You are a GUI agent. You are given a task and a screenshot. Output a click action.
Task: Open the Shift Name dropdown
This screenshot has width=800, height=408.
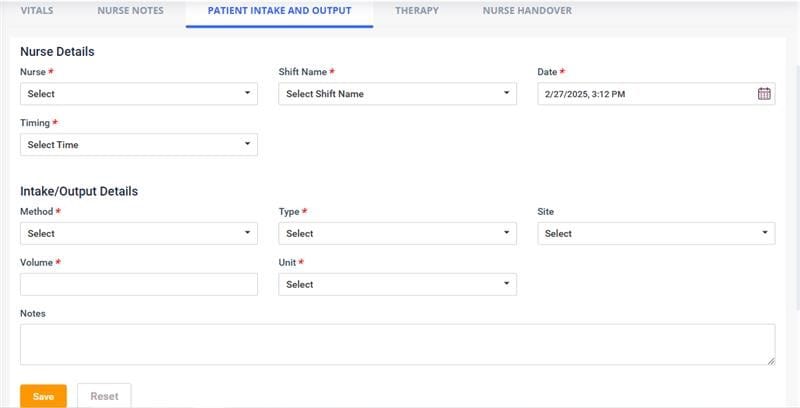tap(397, 94)
